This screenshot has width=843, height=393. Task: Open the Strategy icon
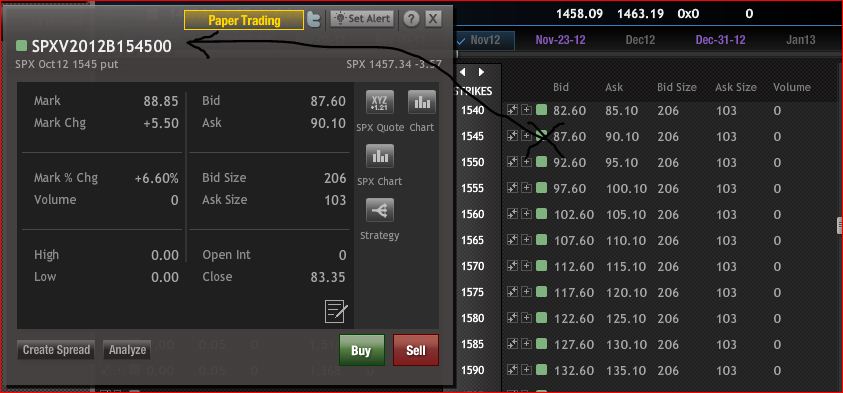380,210
